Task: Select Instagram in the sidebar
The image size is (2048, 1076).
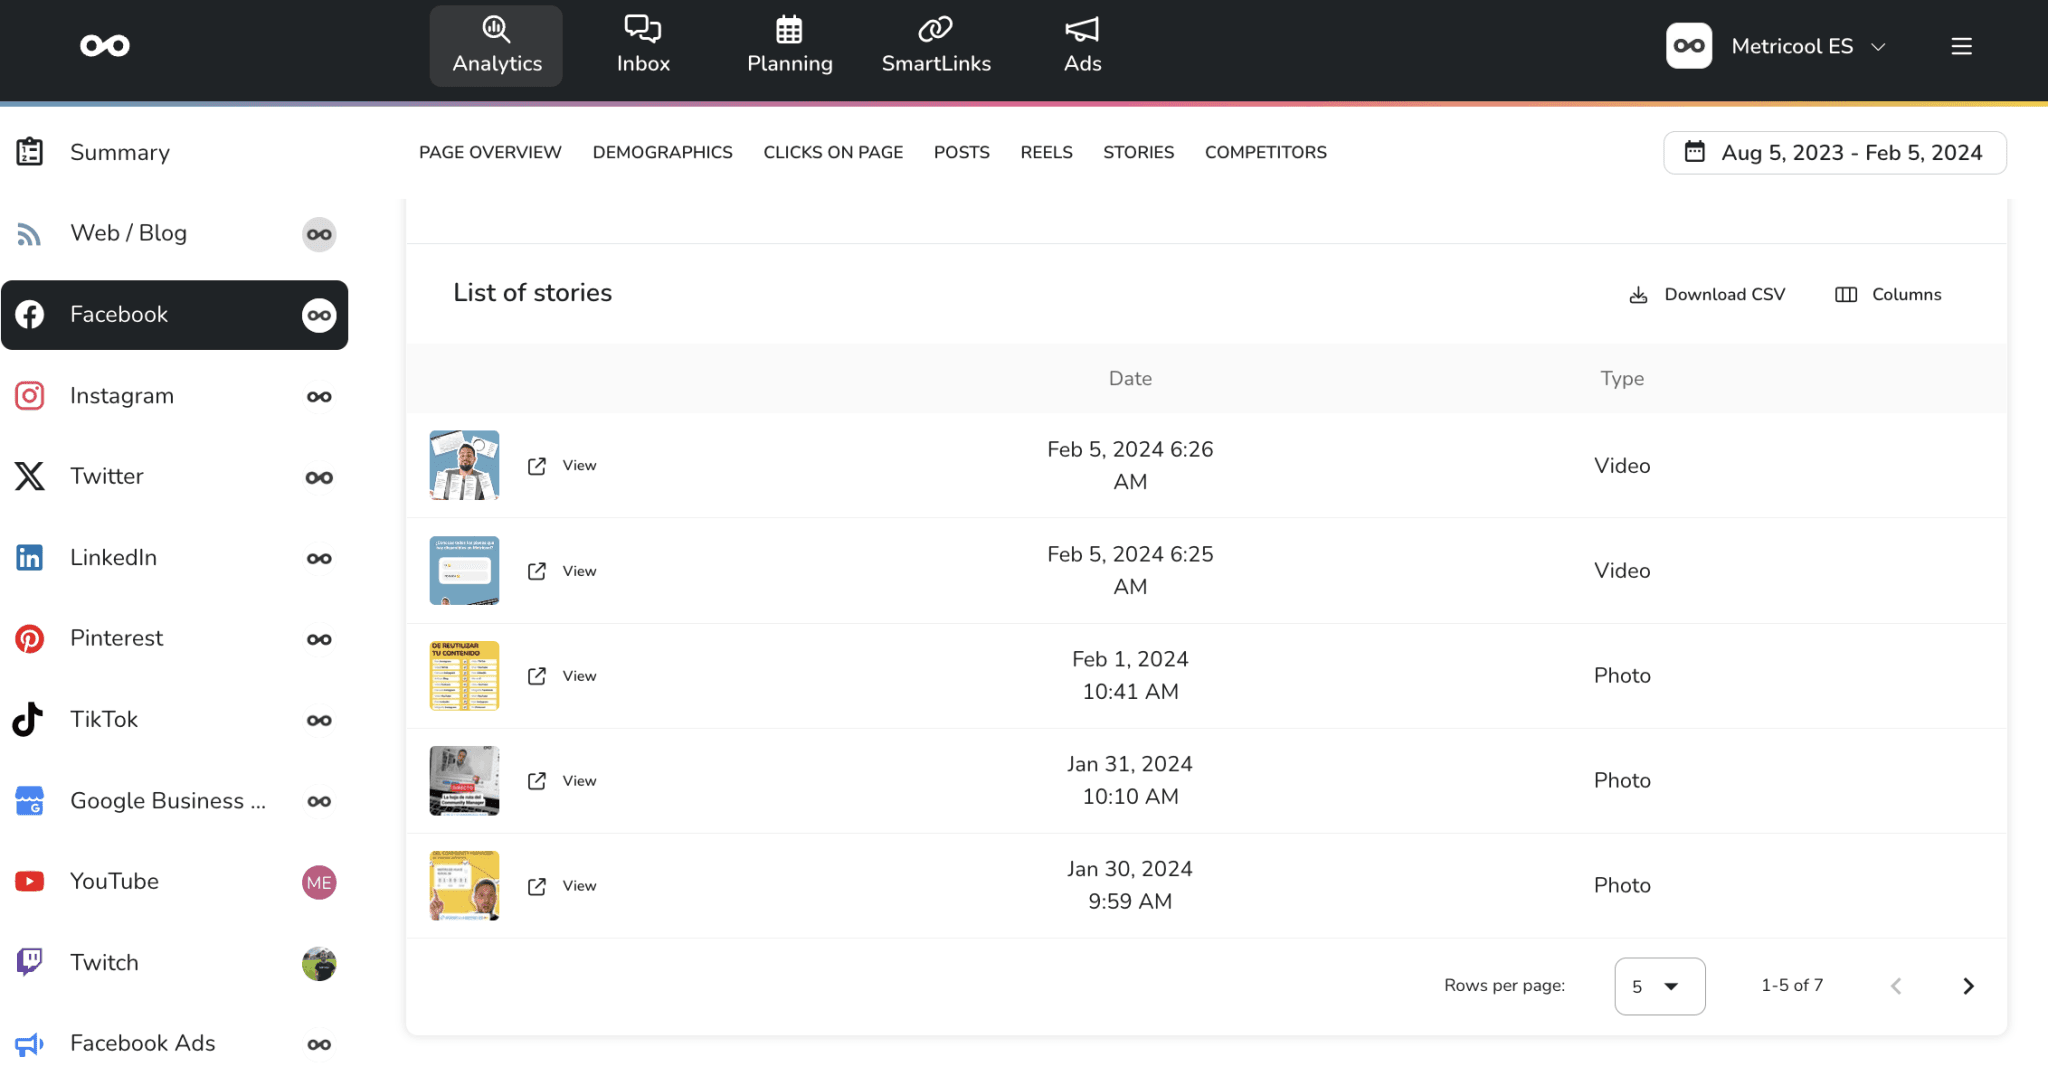Action: (122, 396)
